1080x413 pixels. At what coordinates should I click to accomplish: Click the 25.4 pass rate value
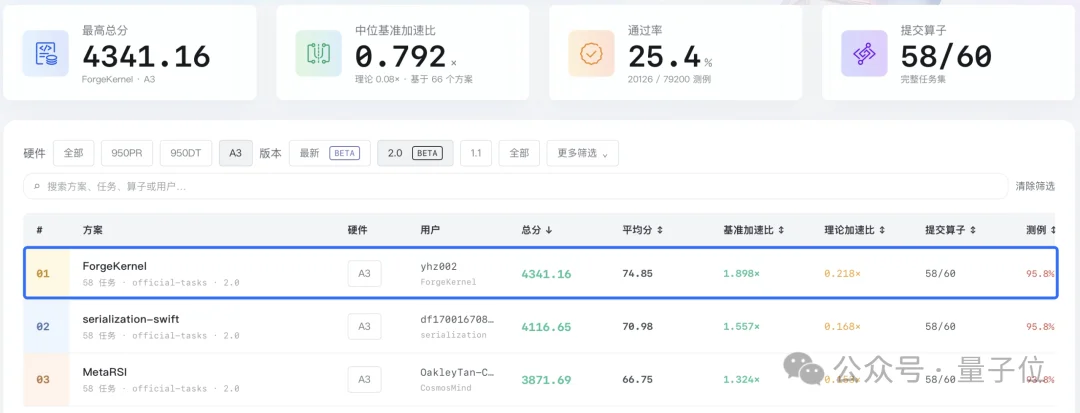pyautogui.click(x=664, y=56)
